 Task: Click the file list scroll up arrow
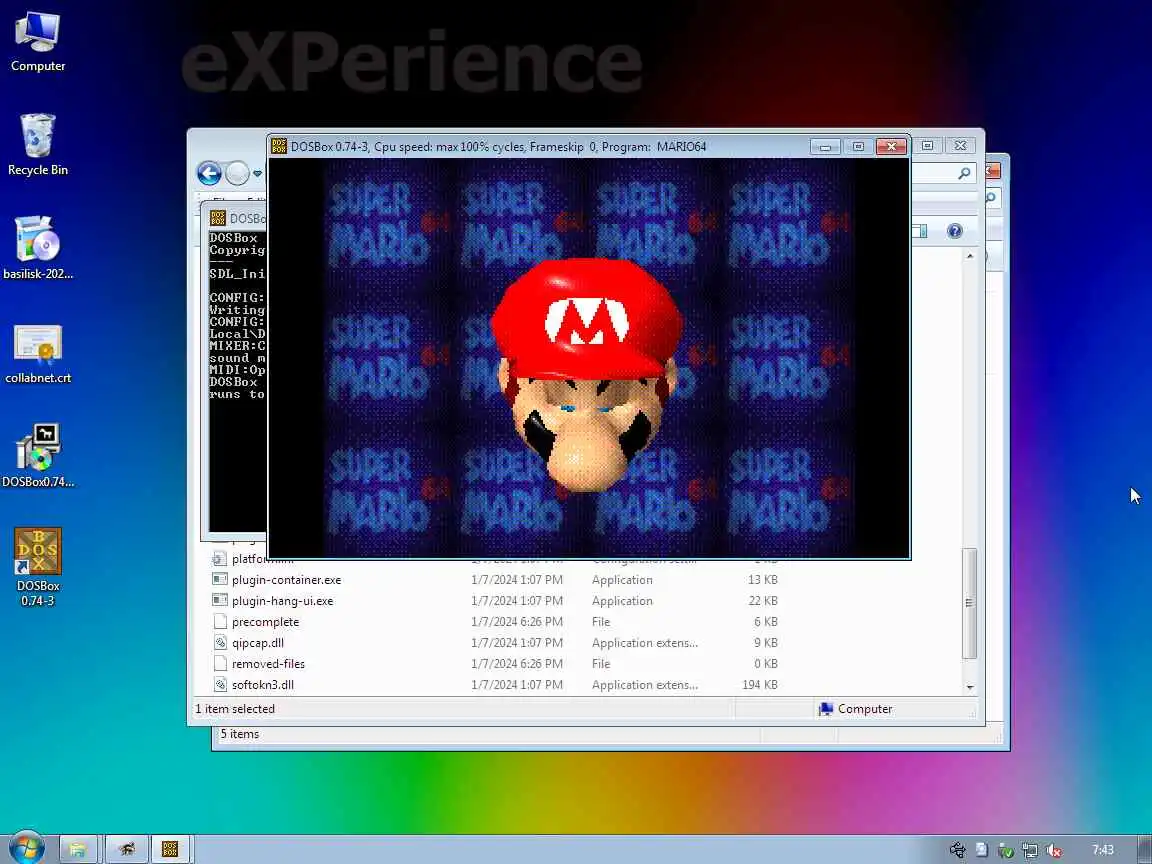[x=970, y=256]
